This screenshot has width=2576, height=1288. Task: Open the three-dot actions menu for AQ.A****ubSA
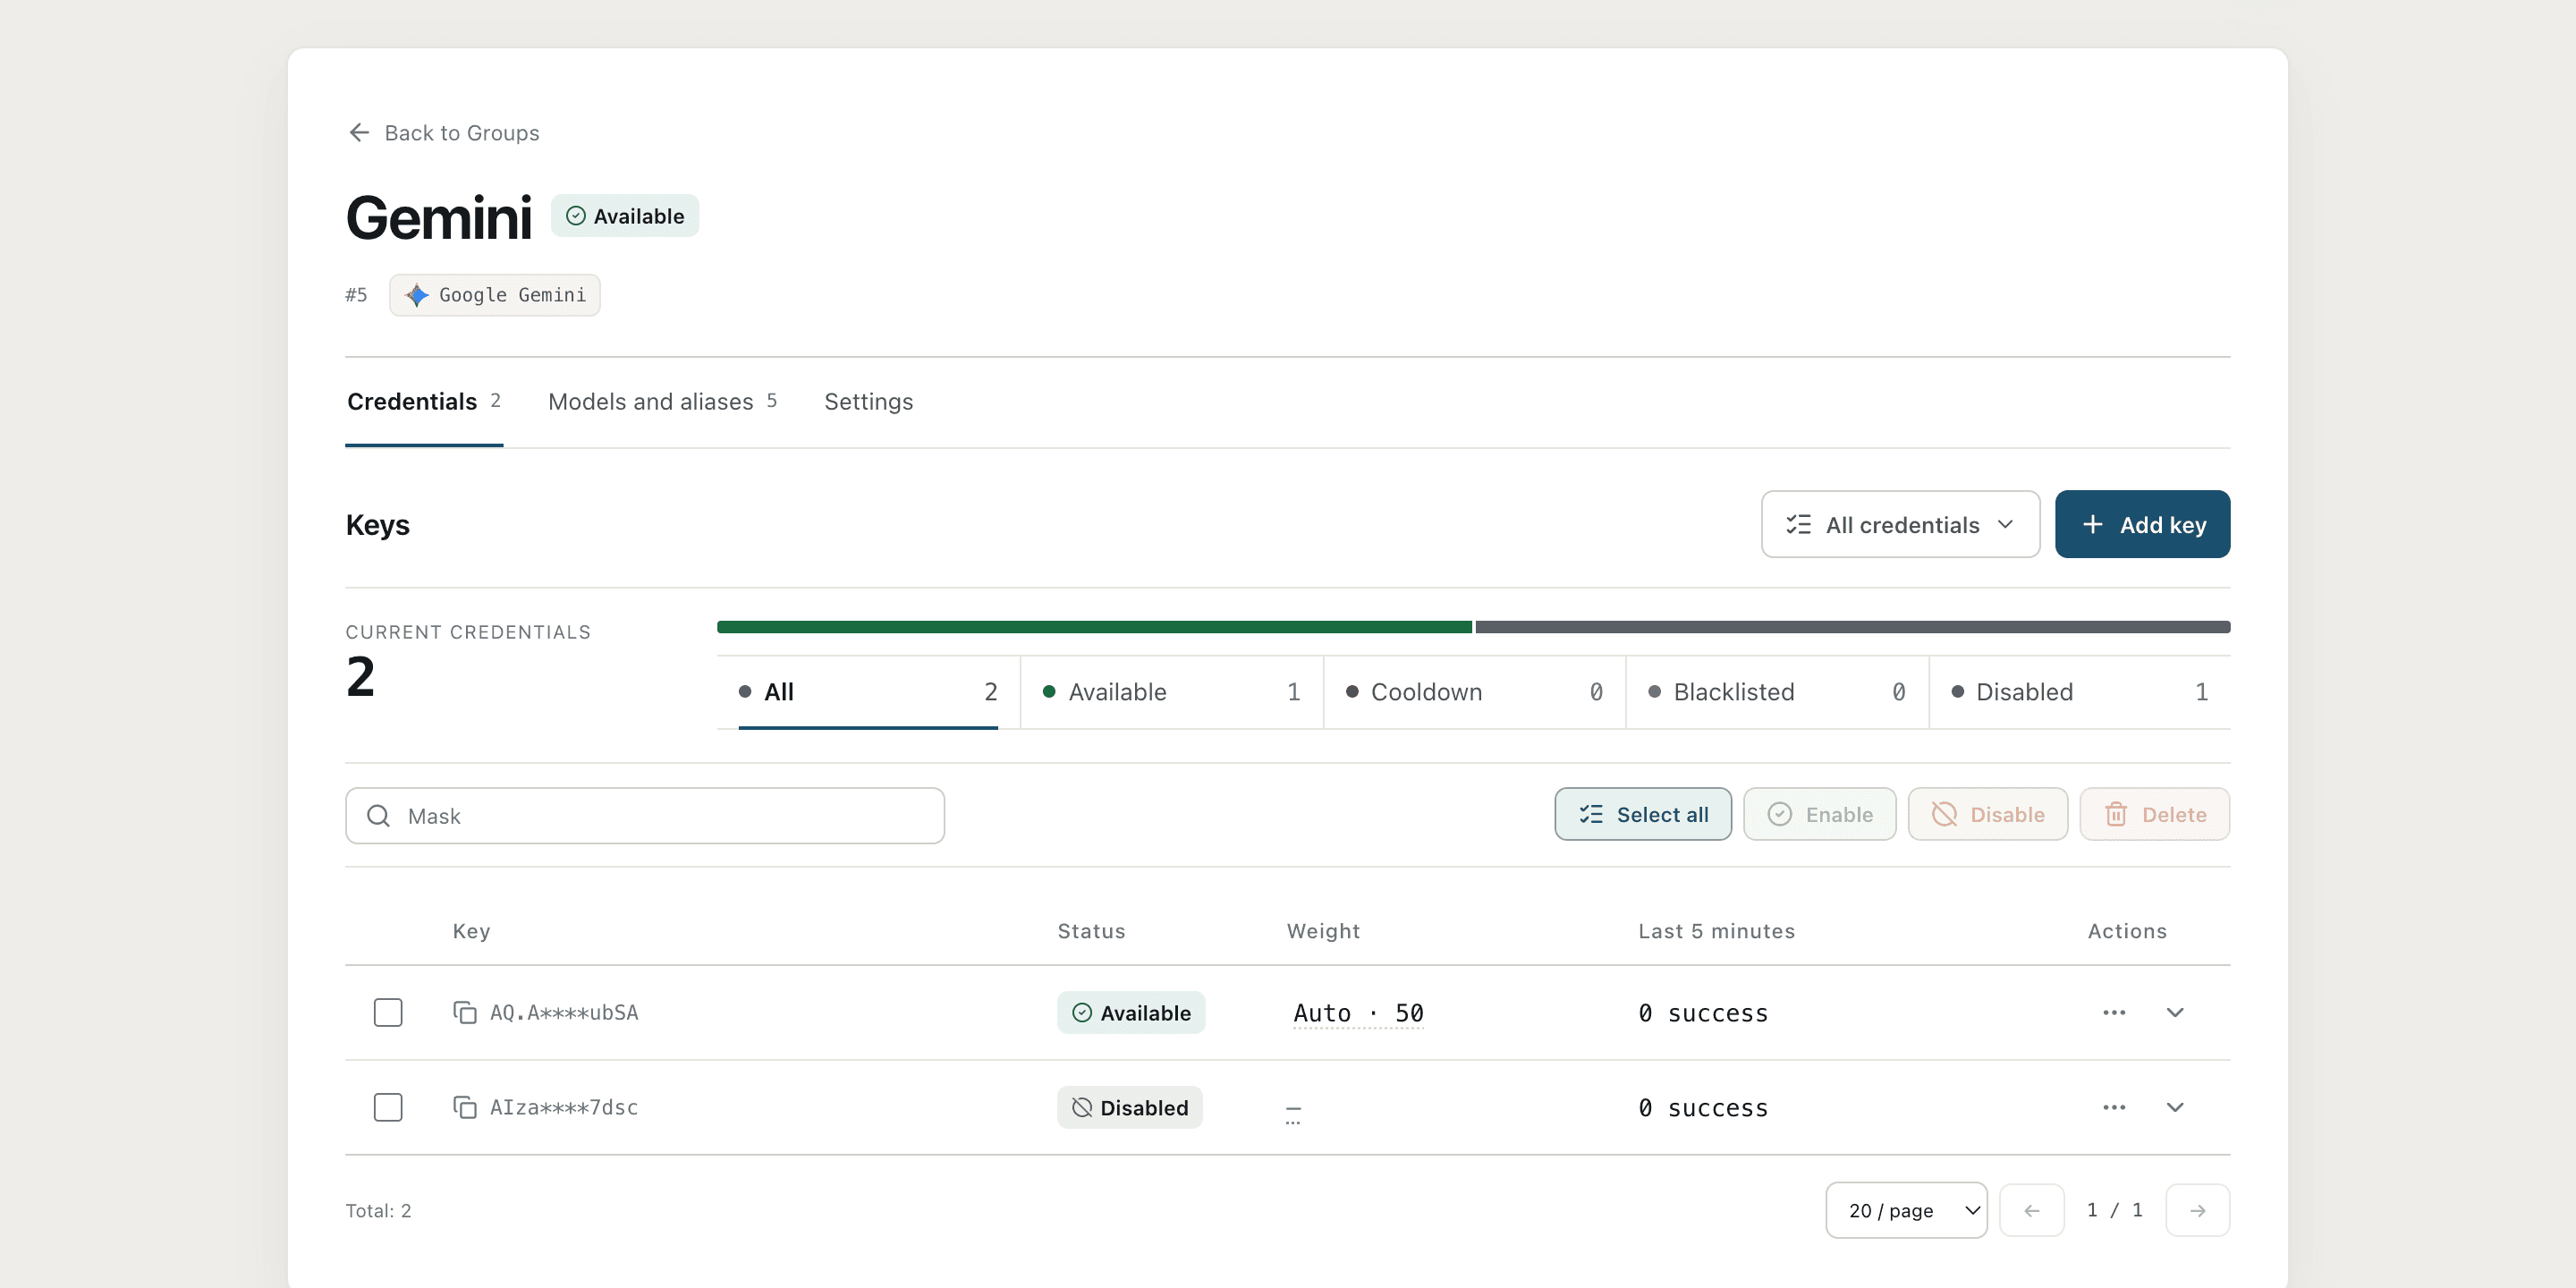pos(2114,1012)
